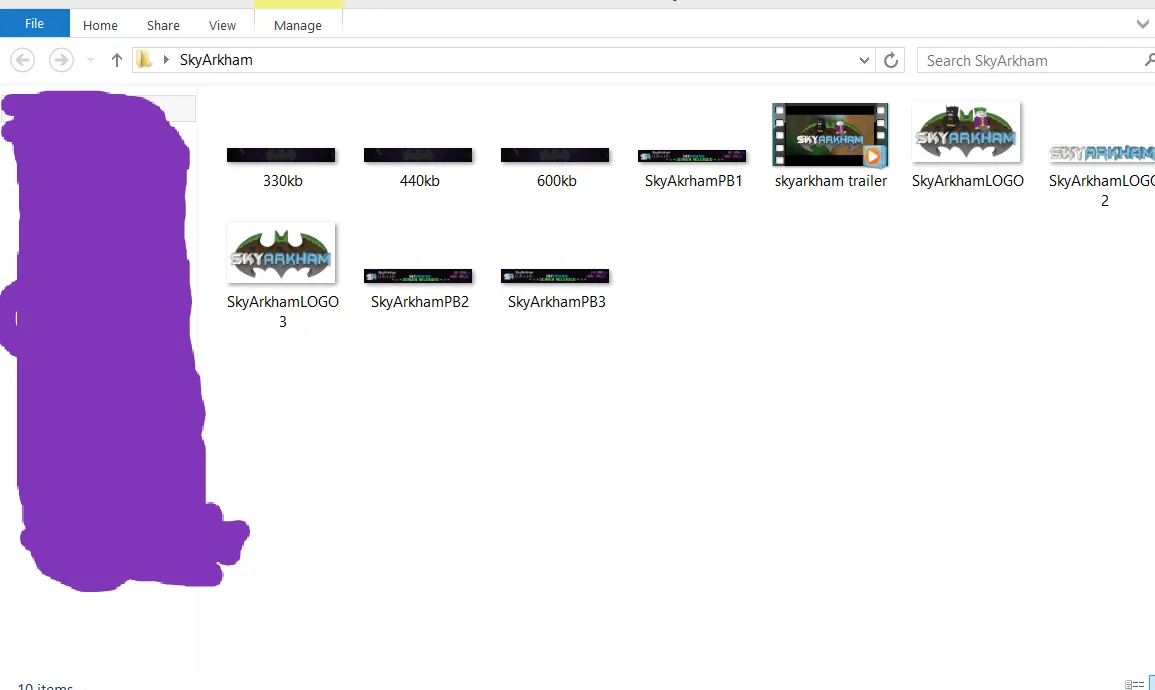Image resolution: width=1155 pixels, height=690 pixels.
Task: Click the SkyArkhamLOGO 3 file name
Action: coord(283,311)
